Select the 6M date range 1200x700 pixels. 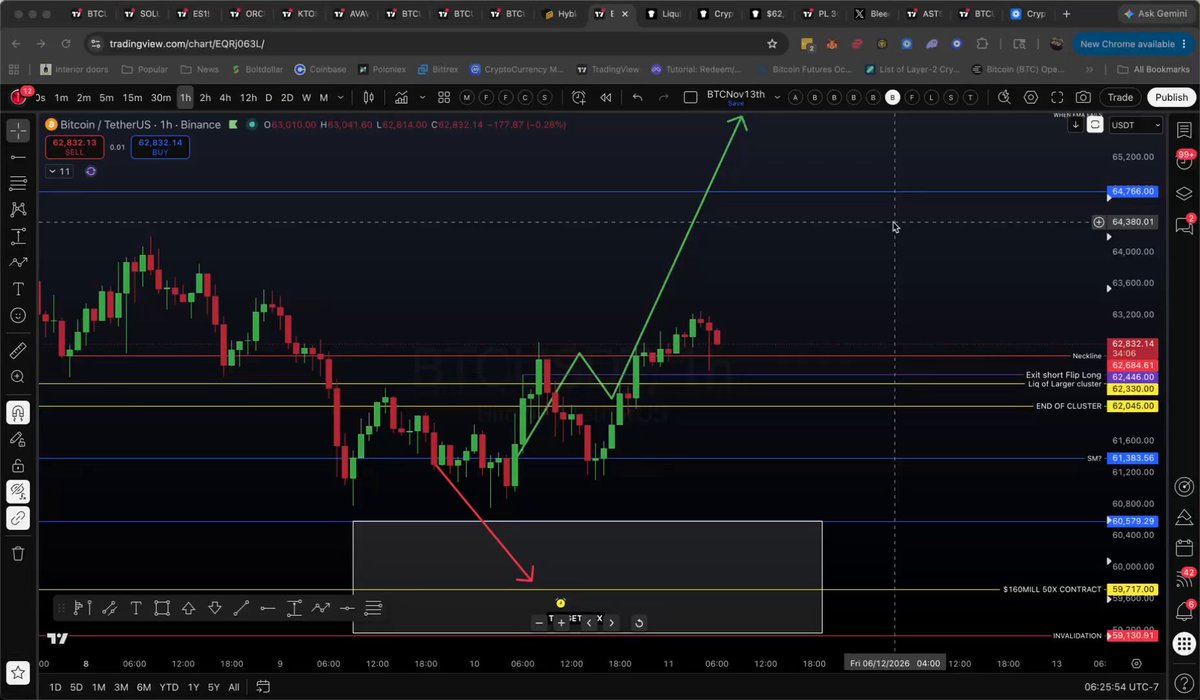pyautogui.click(x=144, y=687)
